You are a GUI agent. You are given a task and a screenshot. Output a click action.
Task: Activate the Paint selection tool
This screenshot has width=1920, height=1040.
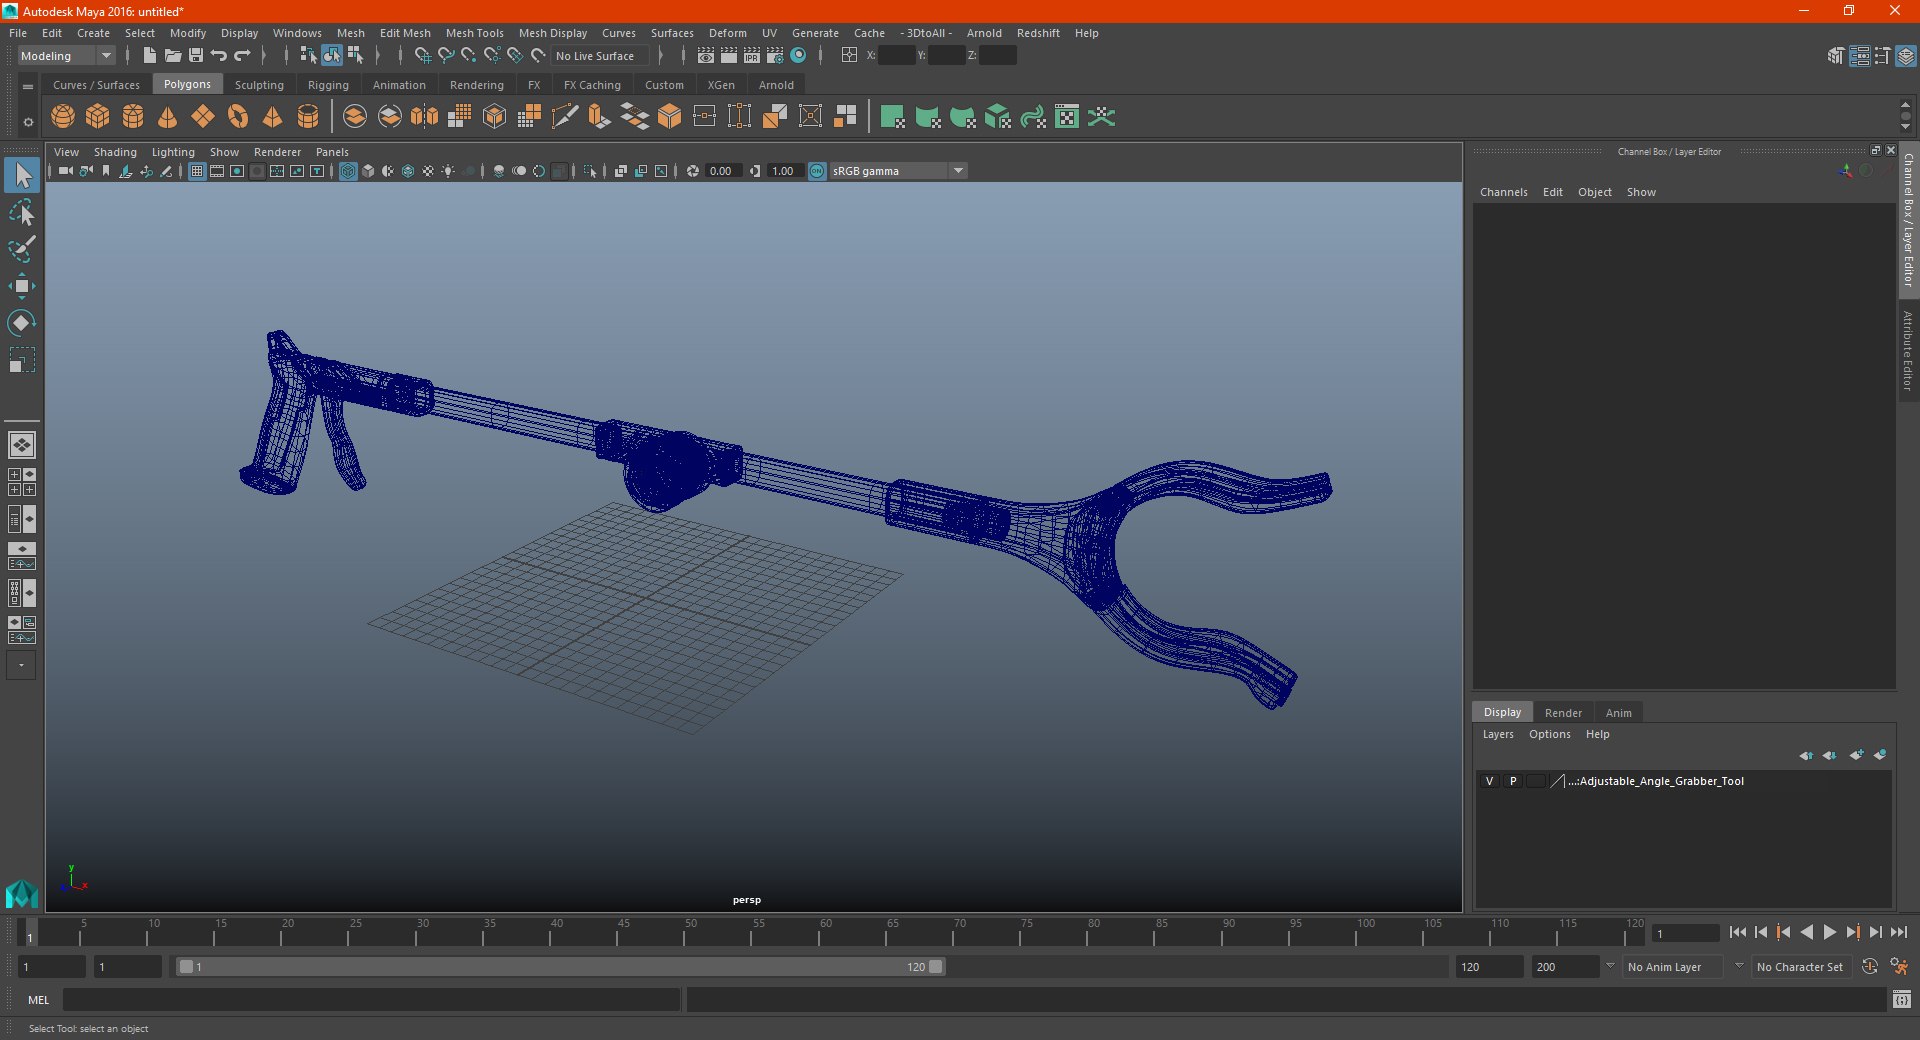pos(22,249)
